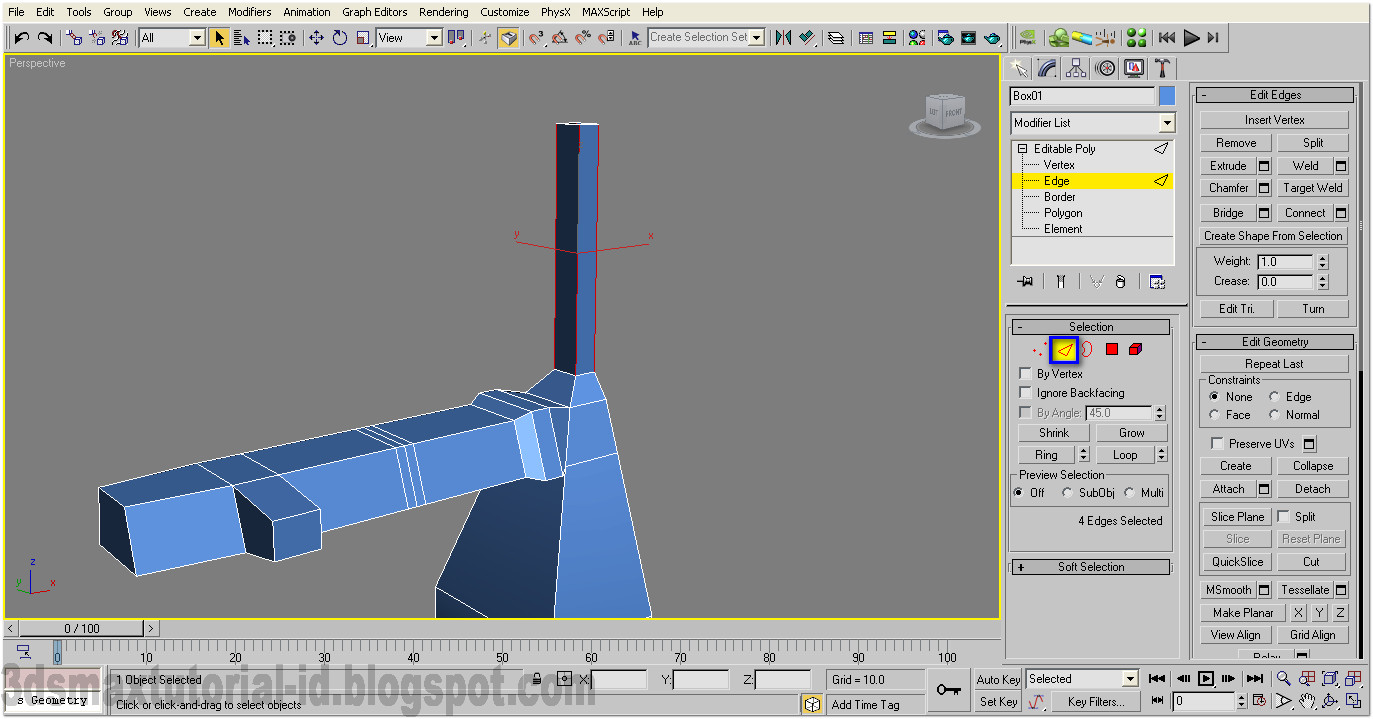Image resolution: width=1373 pixels, height=719 pixels.
Task: Collapse the Editable Poly tree in the stack
Action: (1022, 148)
